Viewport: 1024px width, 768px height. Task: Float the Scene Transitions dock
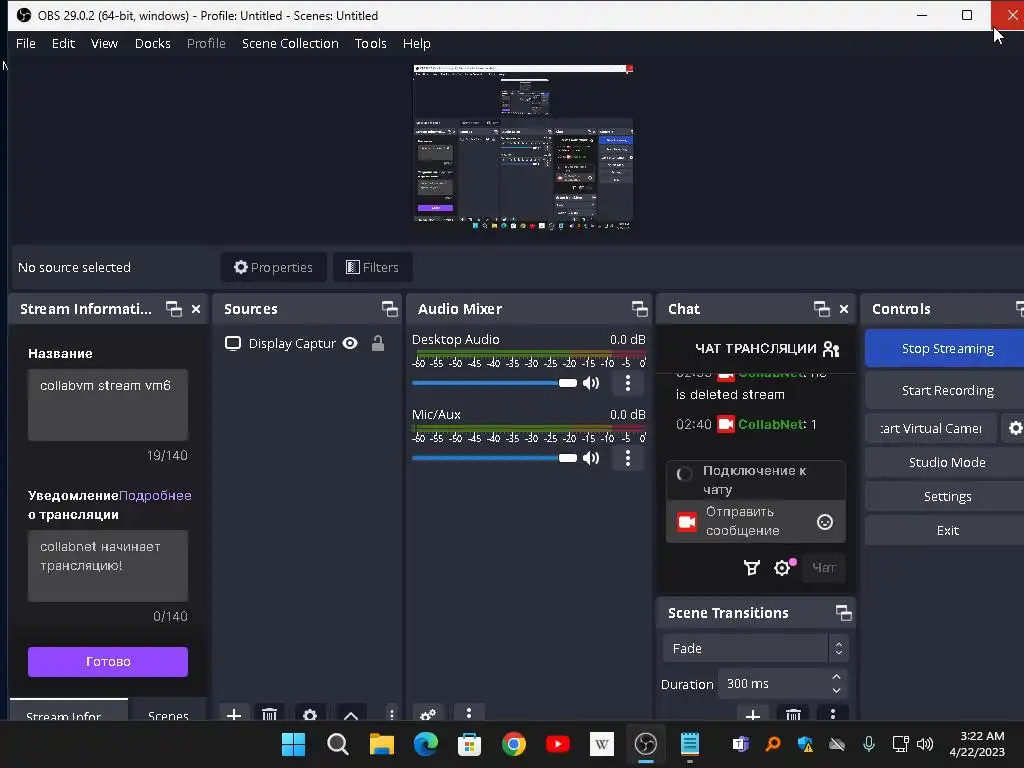844,613
